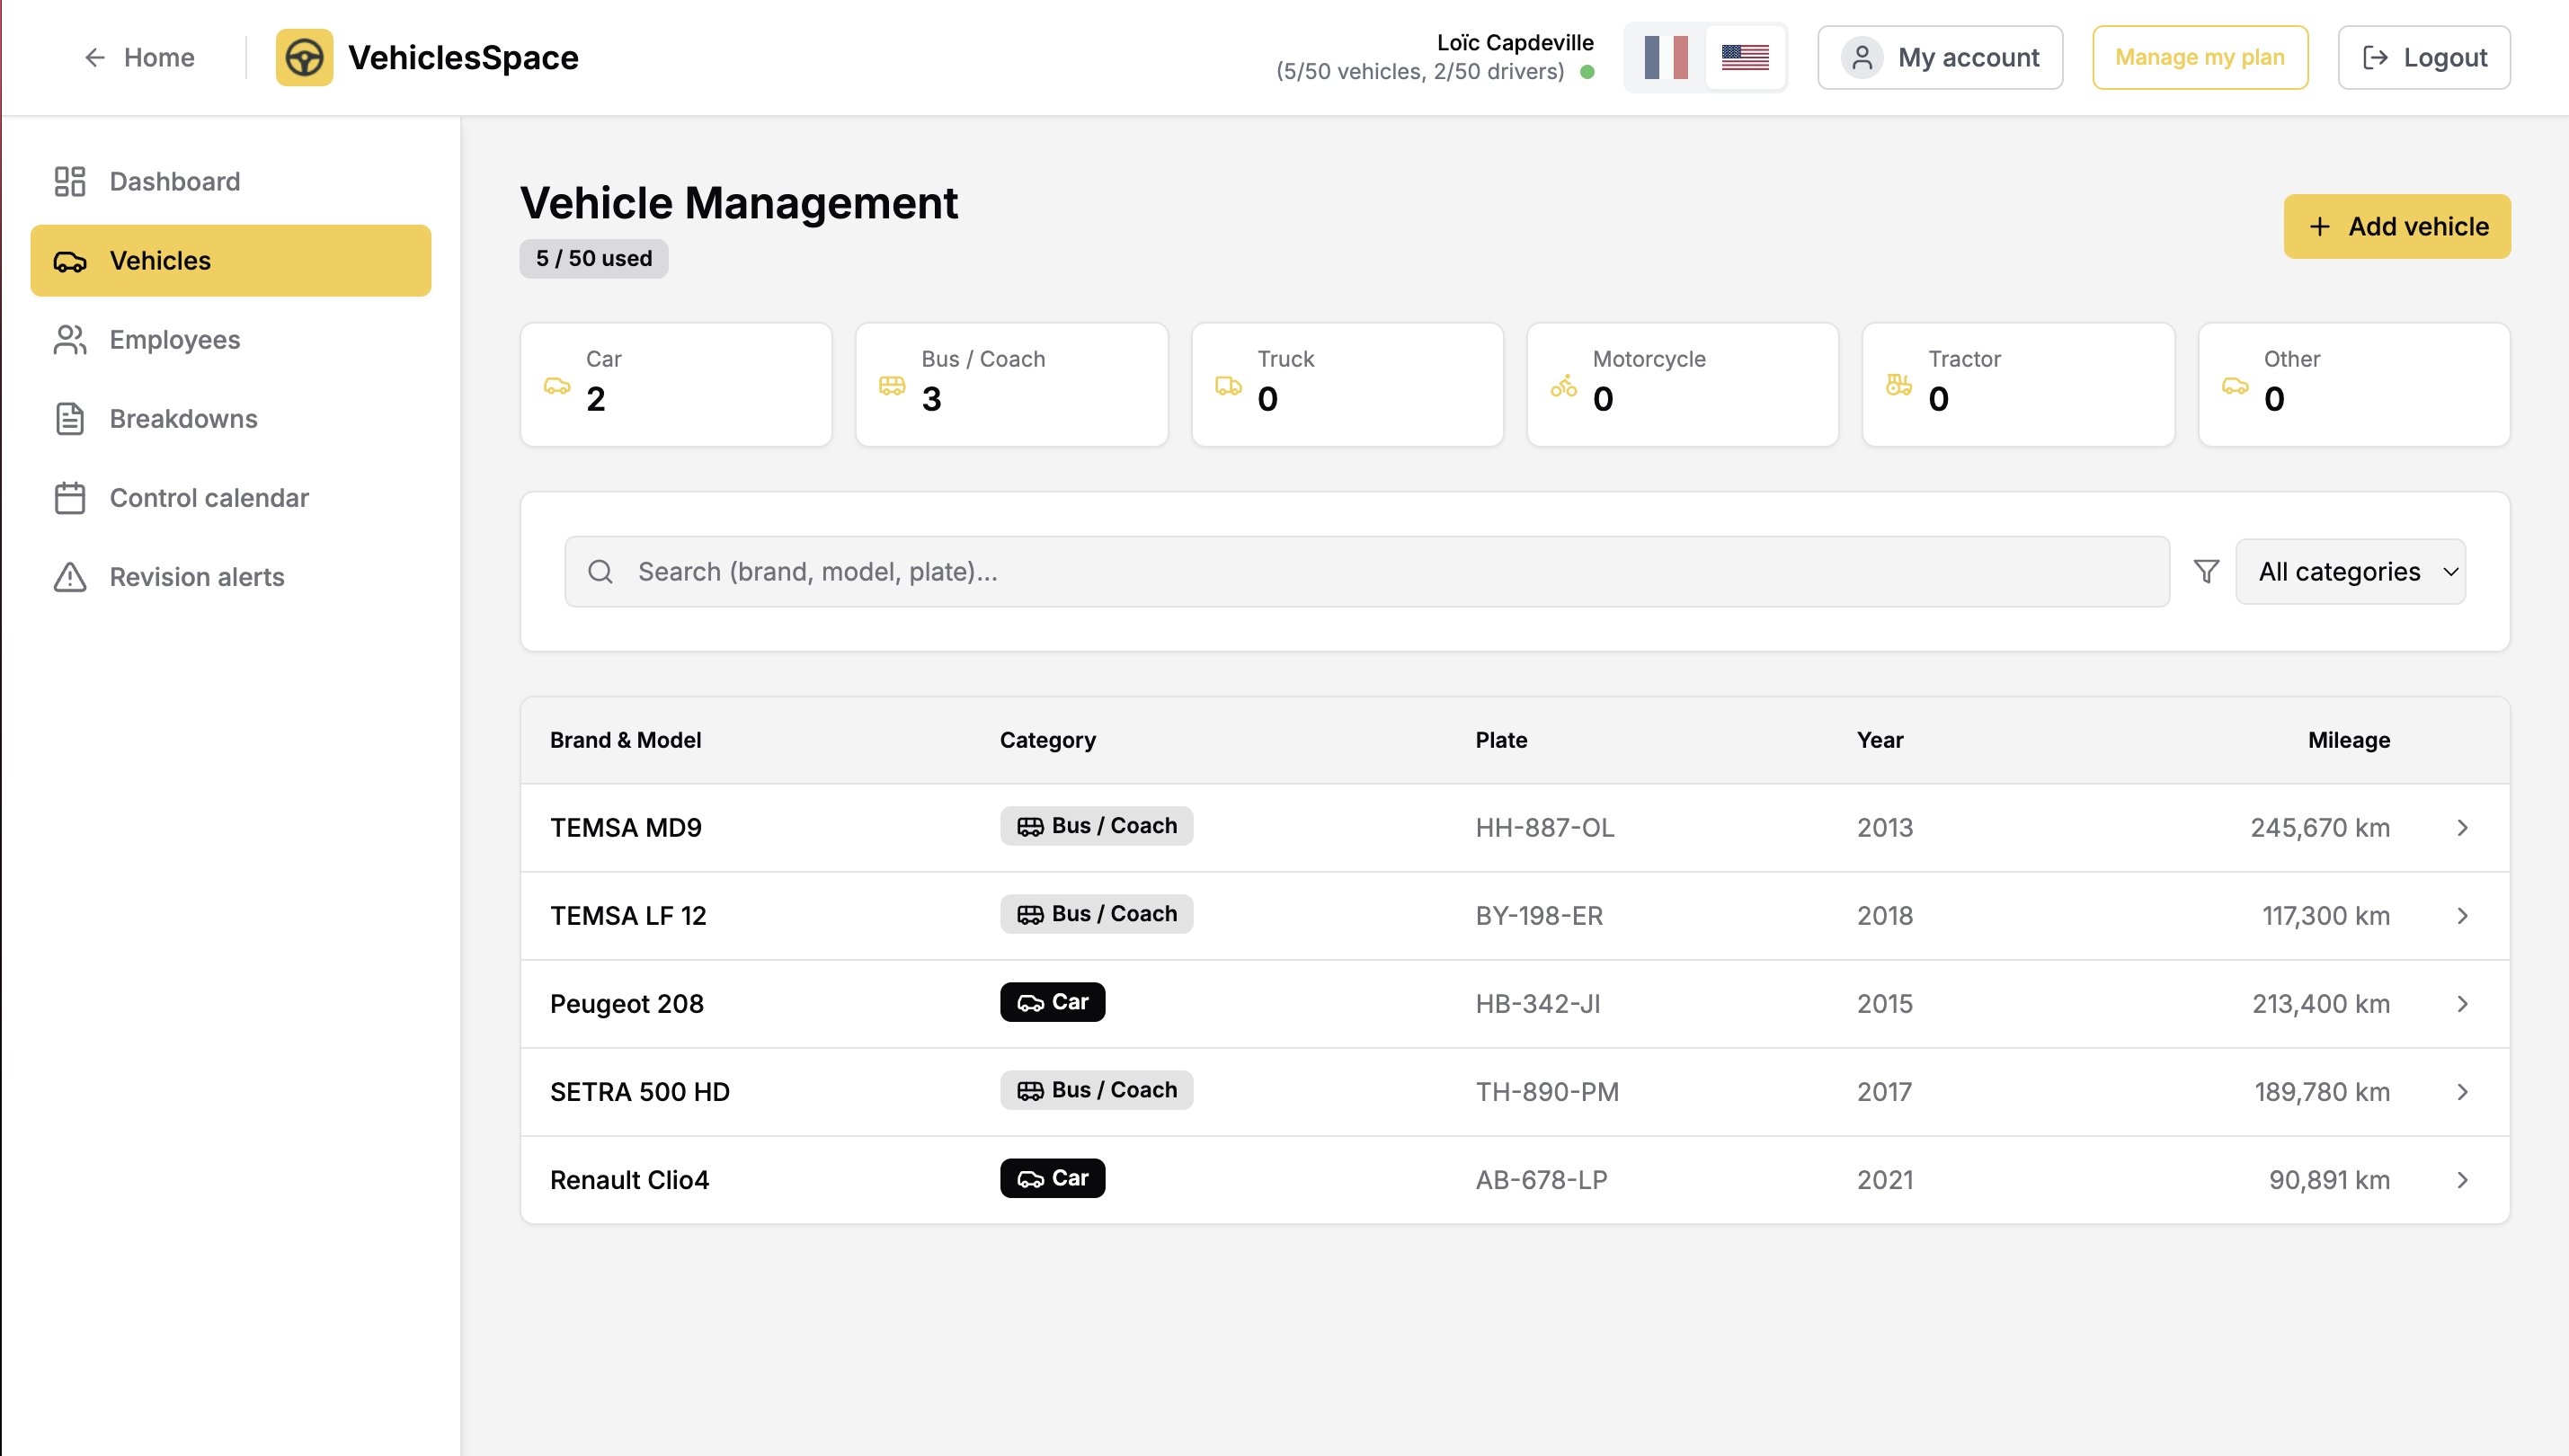Viewport: 2569px width, 1456px height.
Task: Go to Employees in sidebar
Action: coord(175,340)
